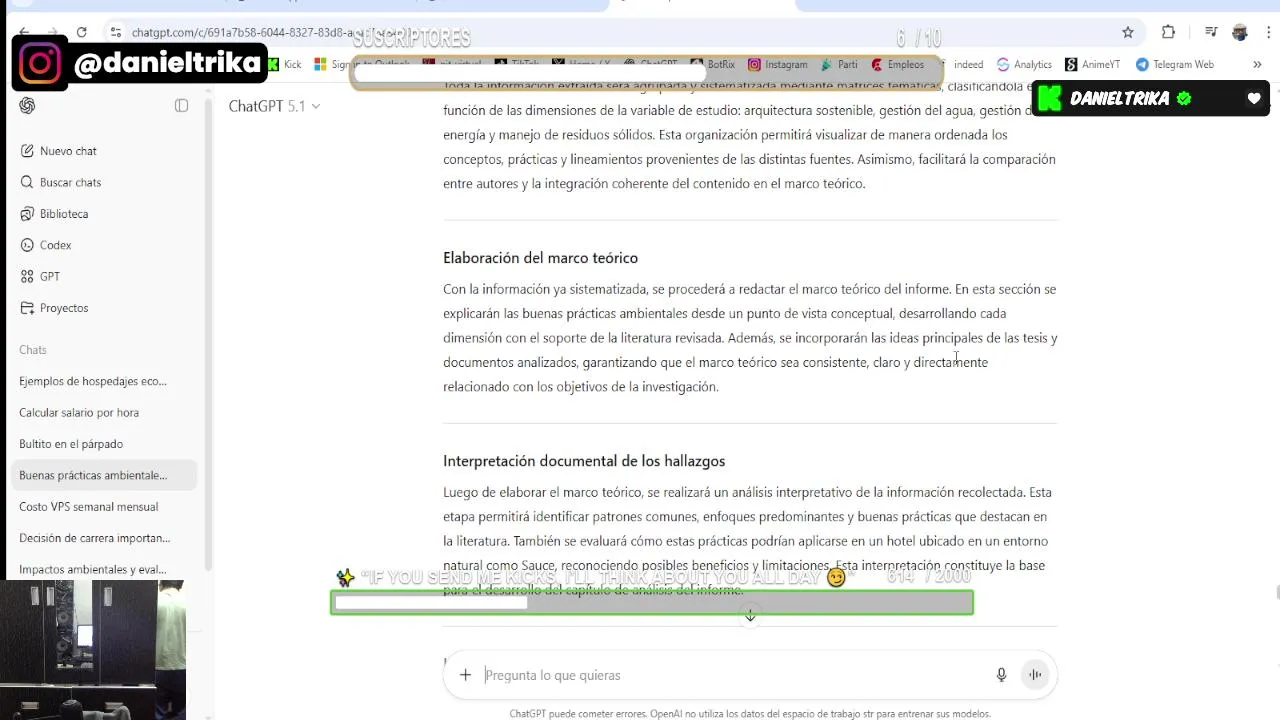
Task: Open Biblioteca in the sidebar
Action: point(64,214)
